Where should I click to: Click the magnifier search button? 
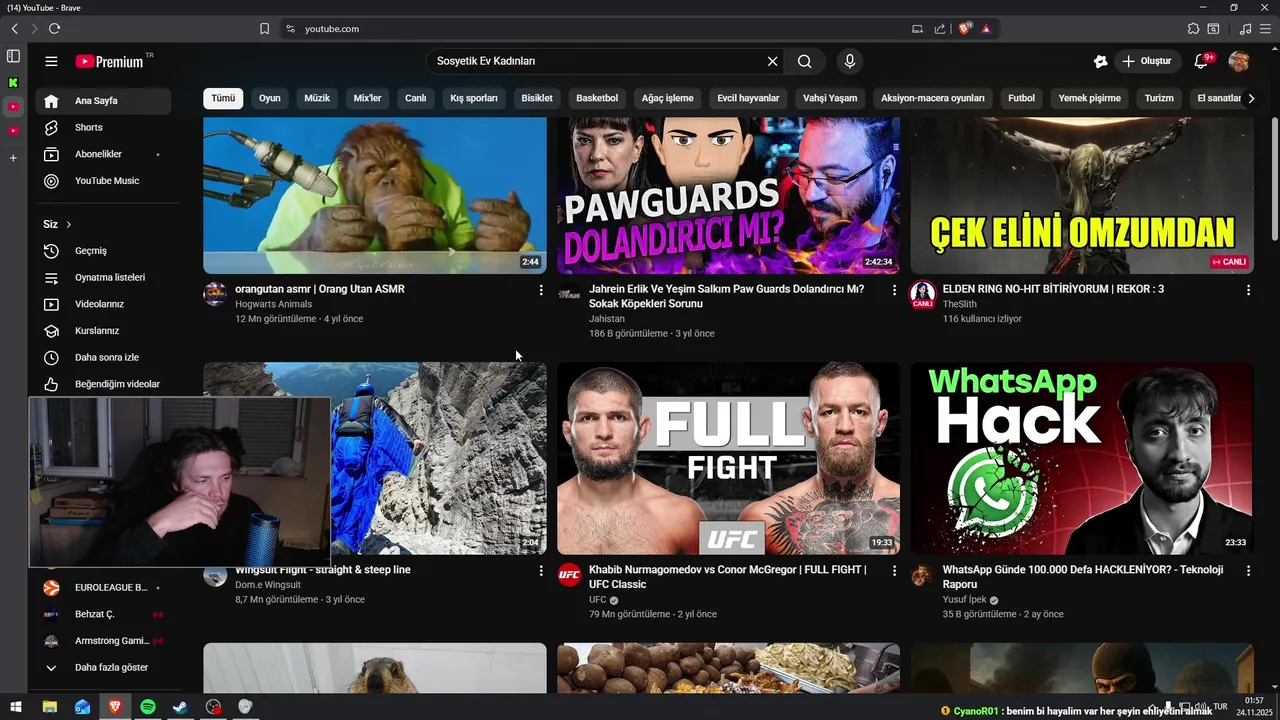click(x=805, y=61)
